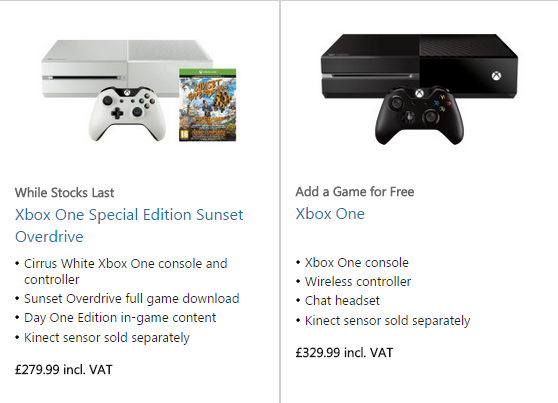Click the Add a Game for Free label
Viewport: 558px width, 403px height.
click(355, 192)
